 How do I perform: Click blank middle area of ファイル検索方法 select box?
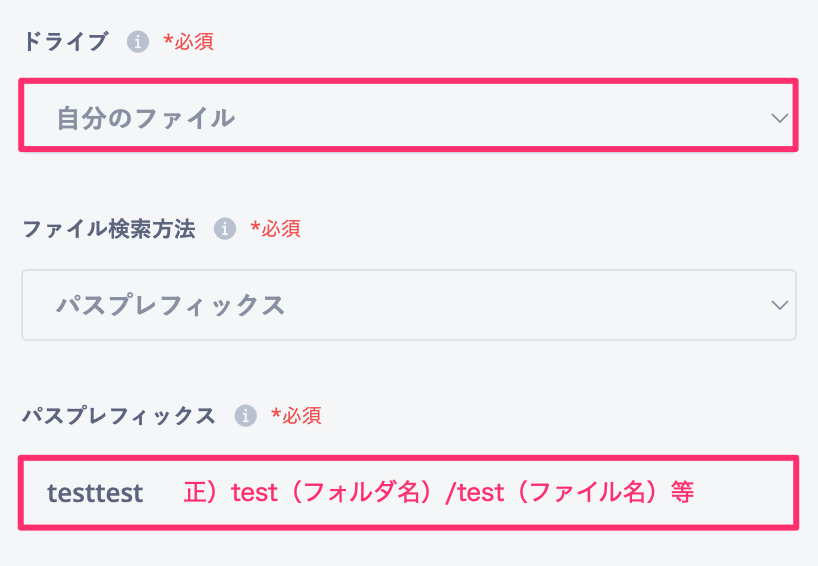coord(522,305)
